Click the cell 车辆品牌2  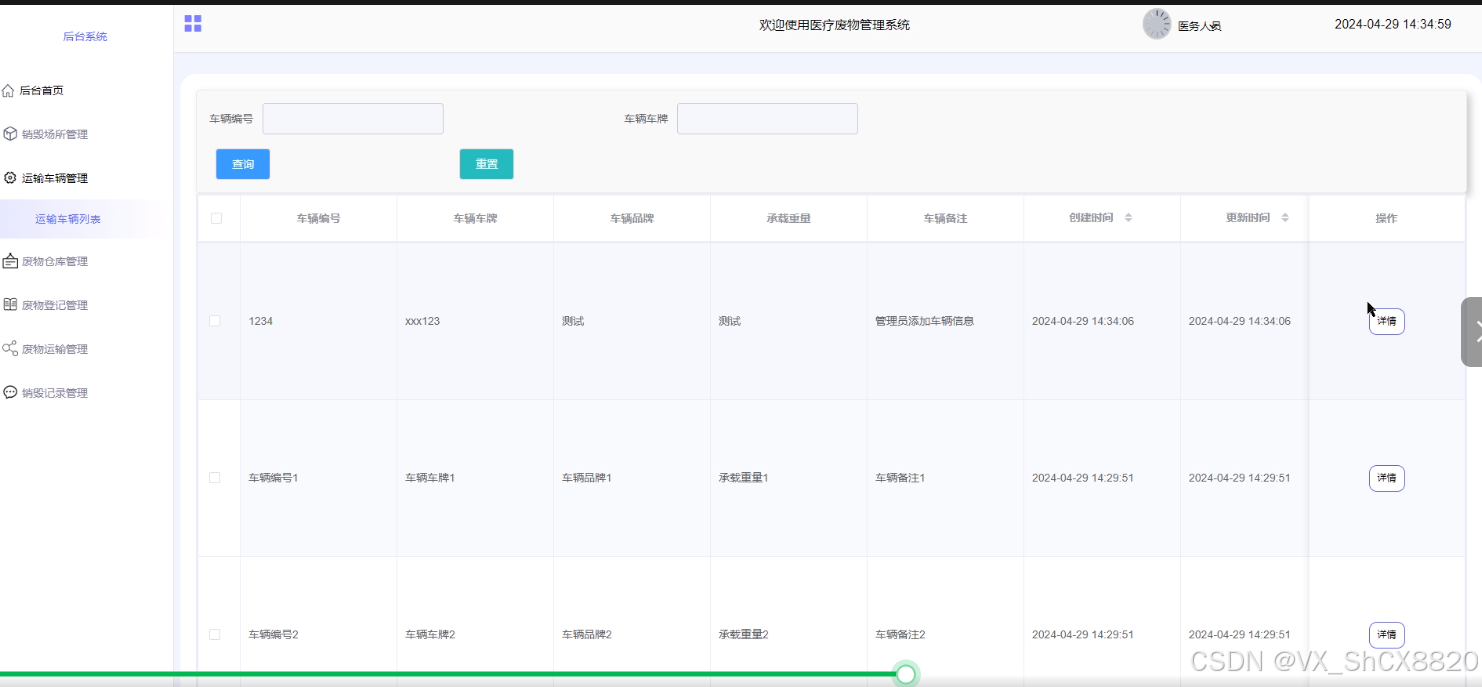[x=587, y=635]
